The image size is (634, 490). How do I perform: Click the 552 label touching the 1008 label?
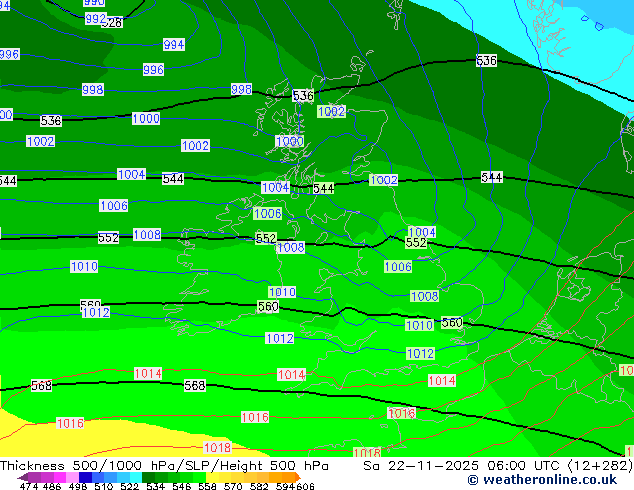[x=266, y=239]
